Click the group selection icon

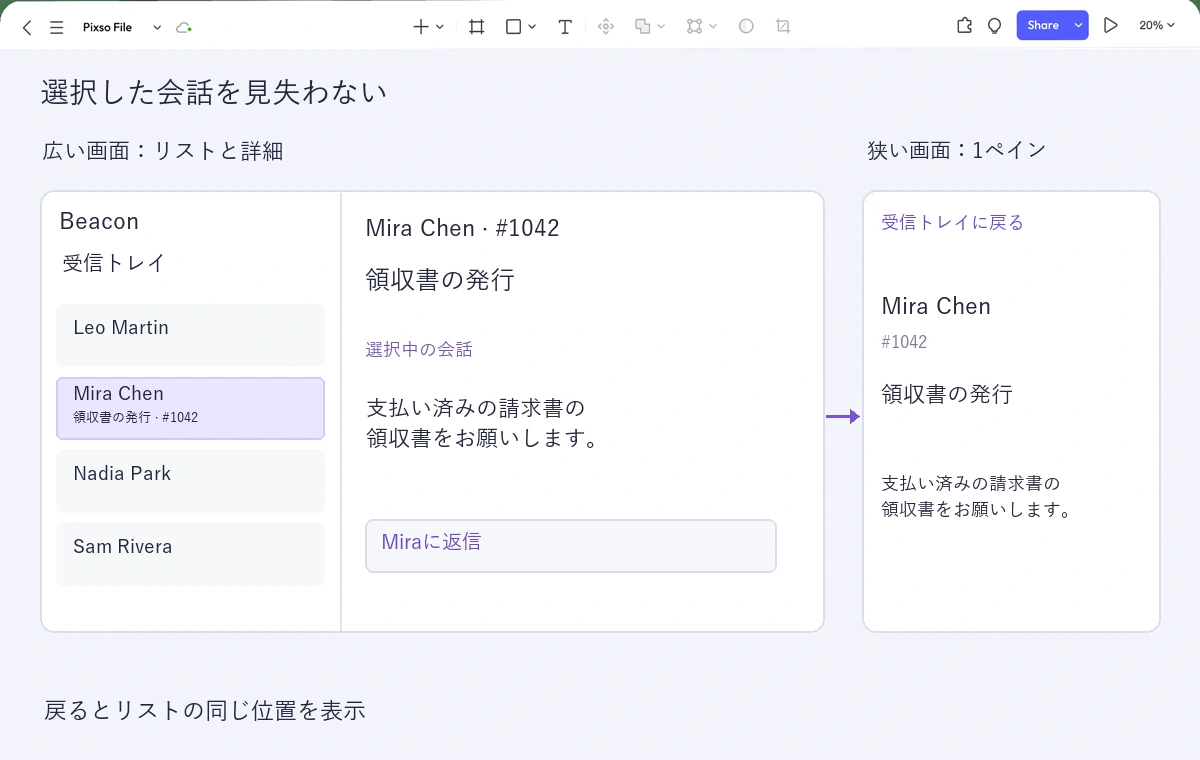(694, 27)
